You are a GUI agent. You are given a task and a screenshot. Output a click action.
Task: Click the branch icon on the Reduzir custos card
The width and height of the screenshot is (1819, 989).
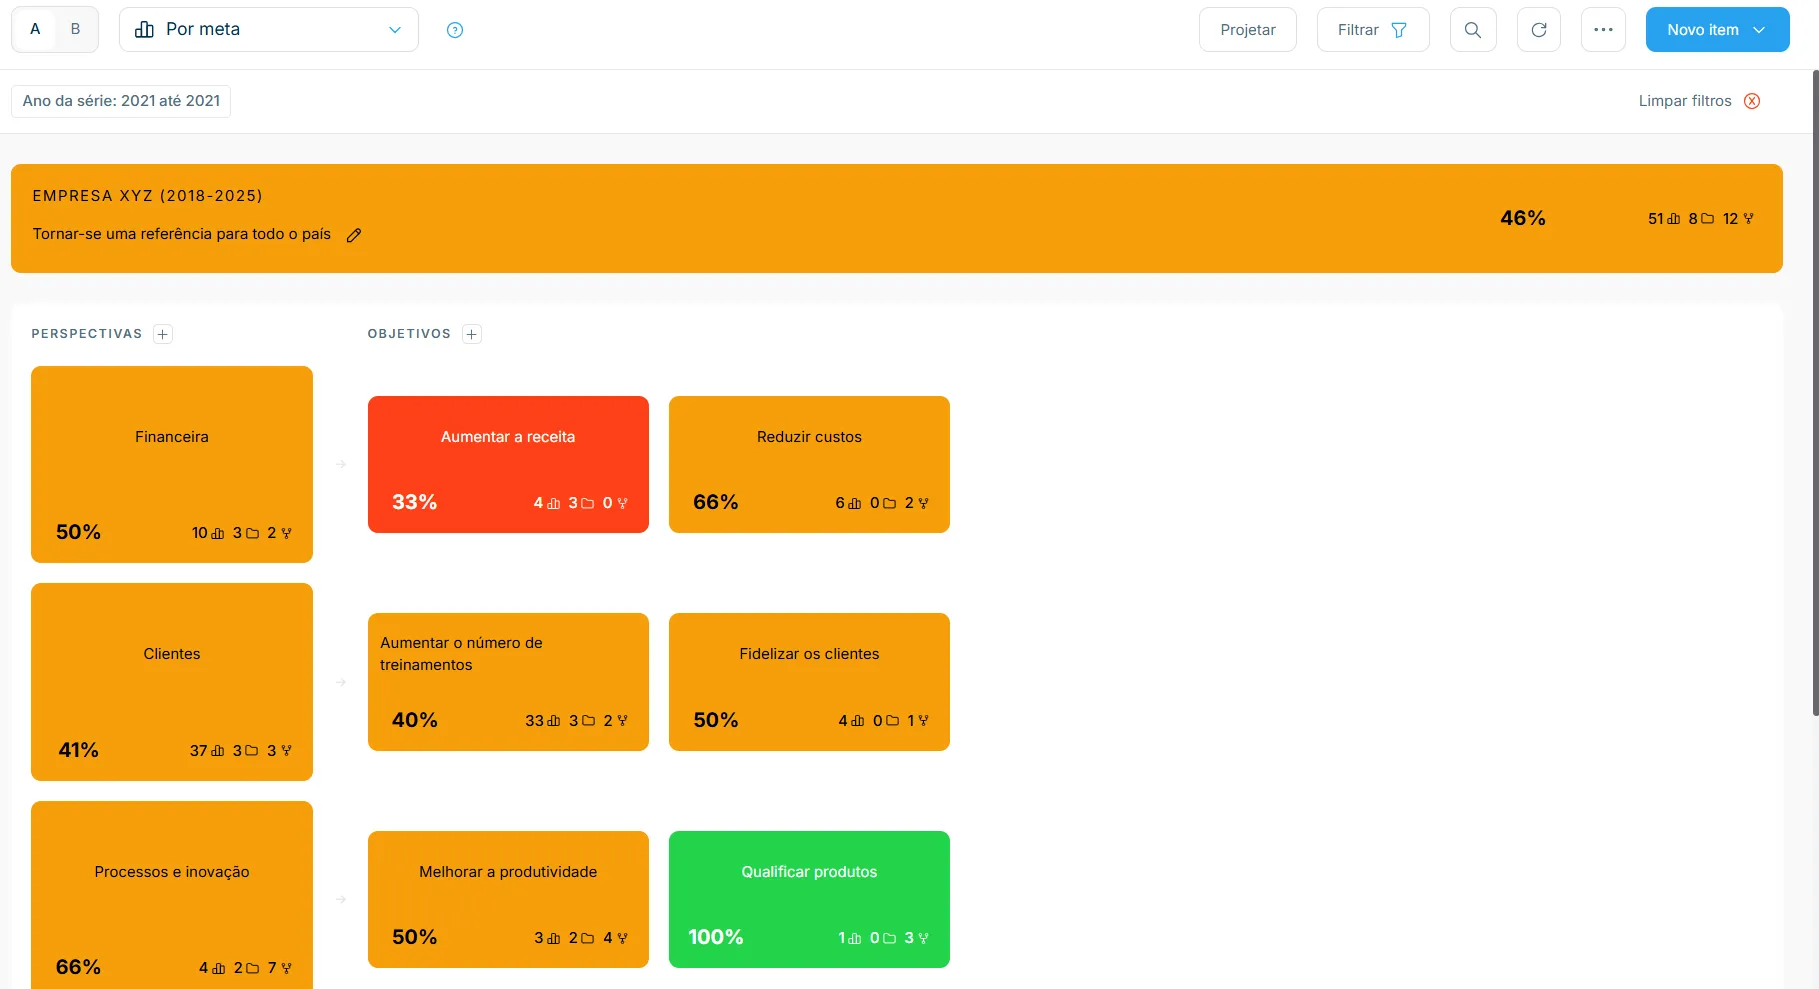[x=923, y=504]
